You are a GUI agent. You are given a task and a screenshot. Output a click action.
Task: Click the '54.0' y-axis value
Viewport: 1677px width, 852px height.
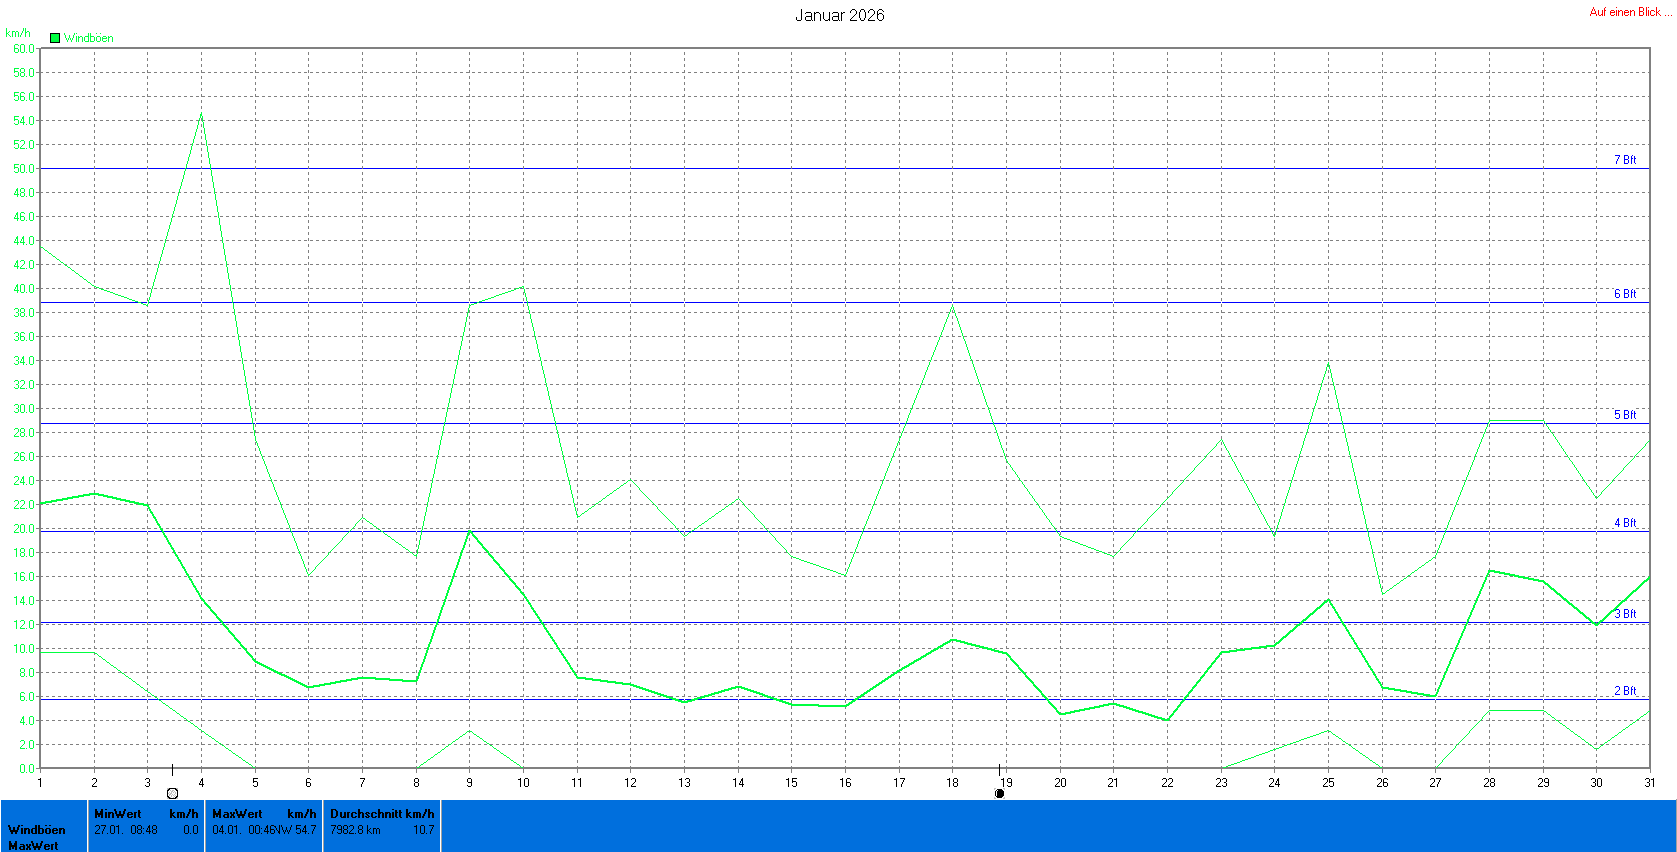[x=24, y=121]
